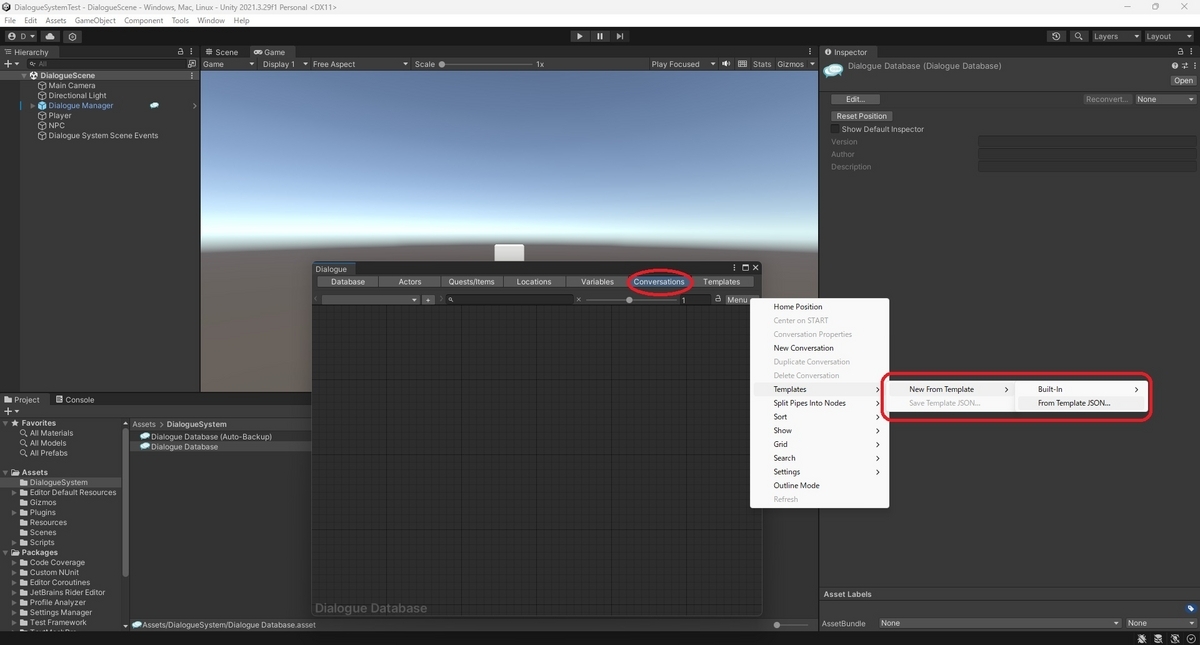The image size is (1200, 645).
Task: Start Play mode with the play button
Action: click(x=580, y=36)
